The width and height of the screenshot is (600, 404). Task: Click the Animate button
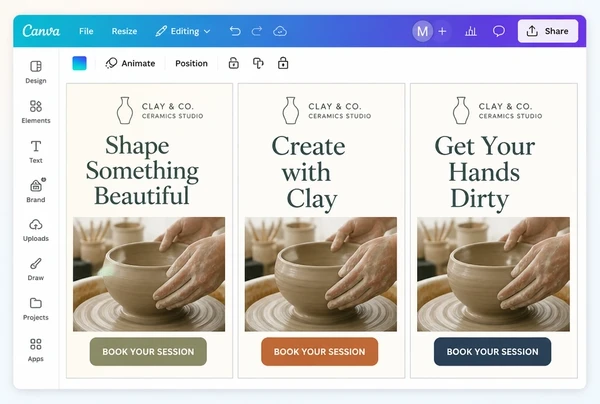click(130, 63)
